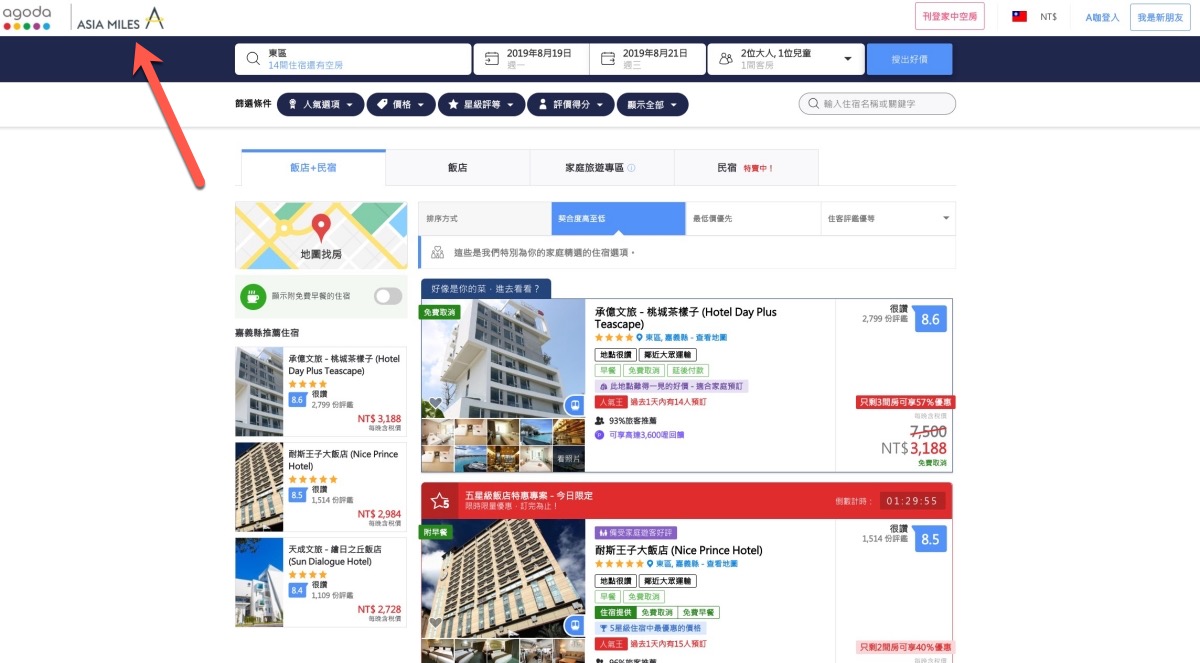Toggle show stays with free breakfast switch
The width and height of the screenshot is (1200, 663).
click(x=388, y=296)
